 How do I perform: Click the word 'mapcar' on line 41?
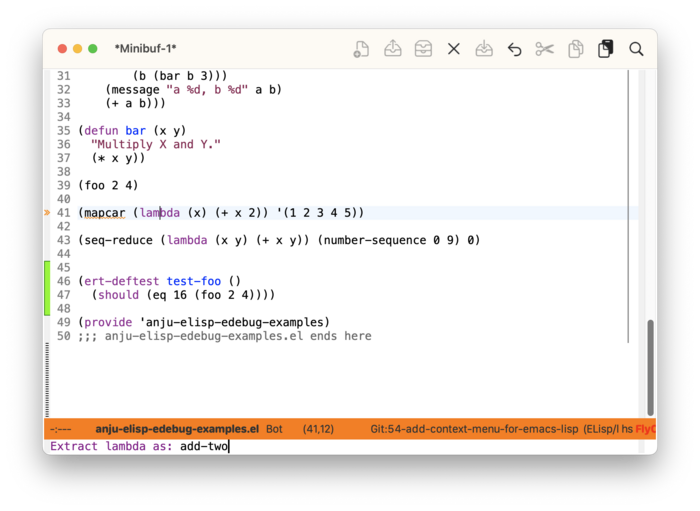(105, 213)
